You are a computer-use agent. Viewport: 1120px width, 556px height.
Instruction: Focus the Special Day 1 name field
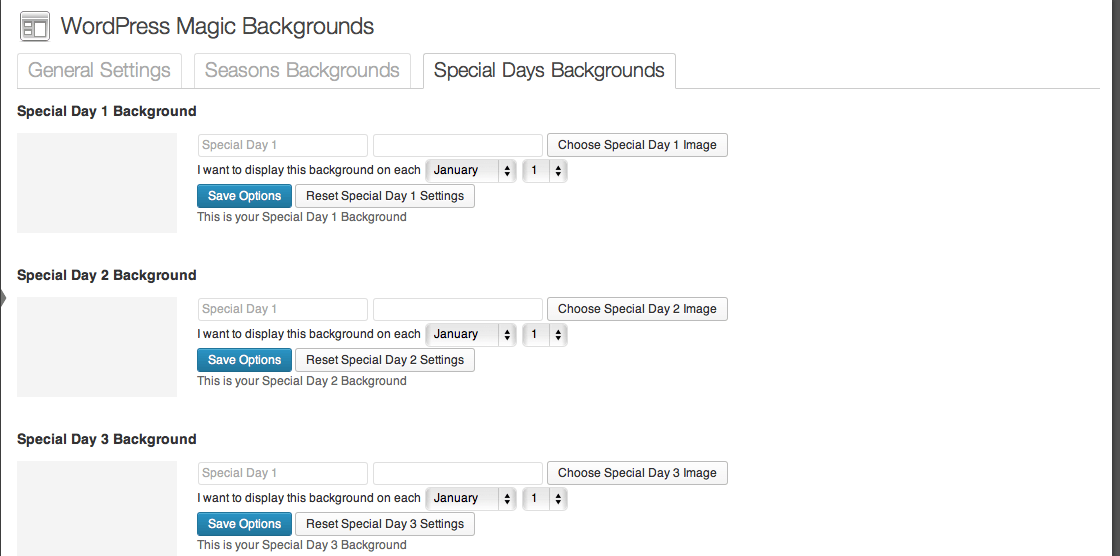(x=283, y=145)
